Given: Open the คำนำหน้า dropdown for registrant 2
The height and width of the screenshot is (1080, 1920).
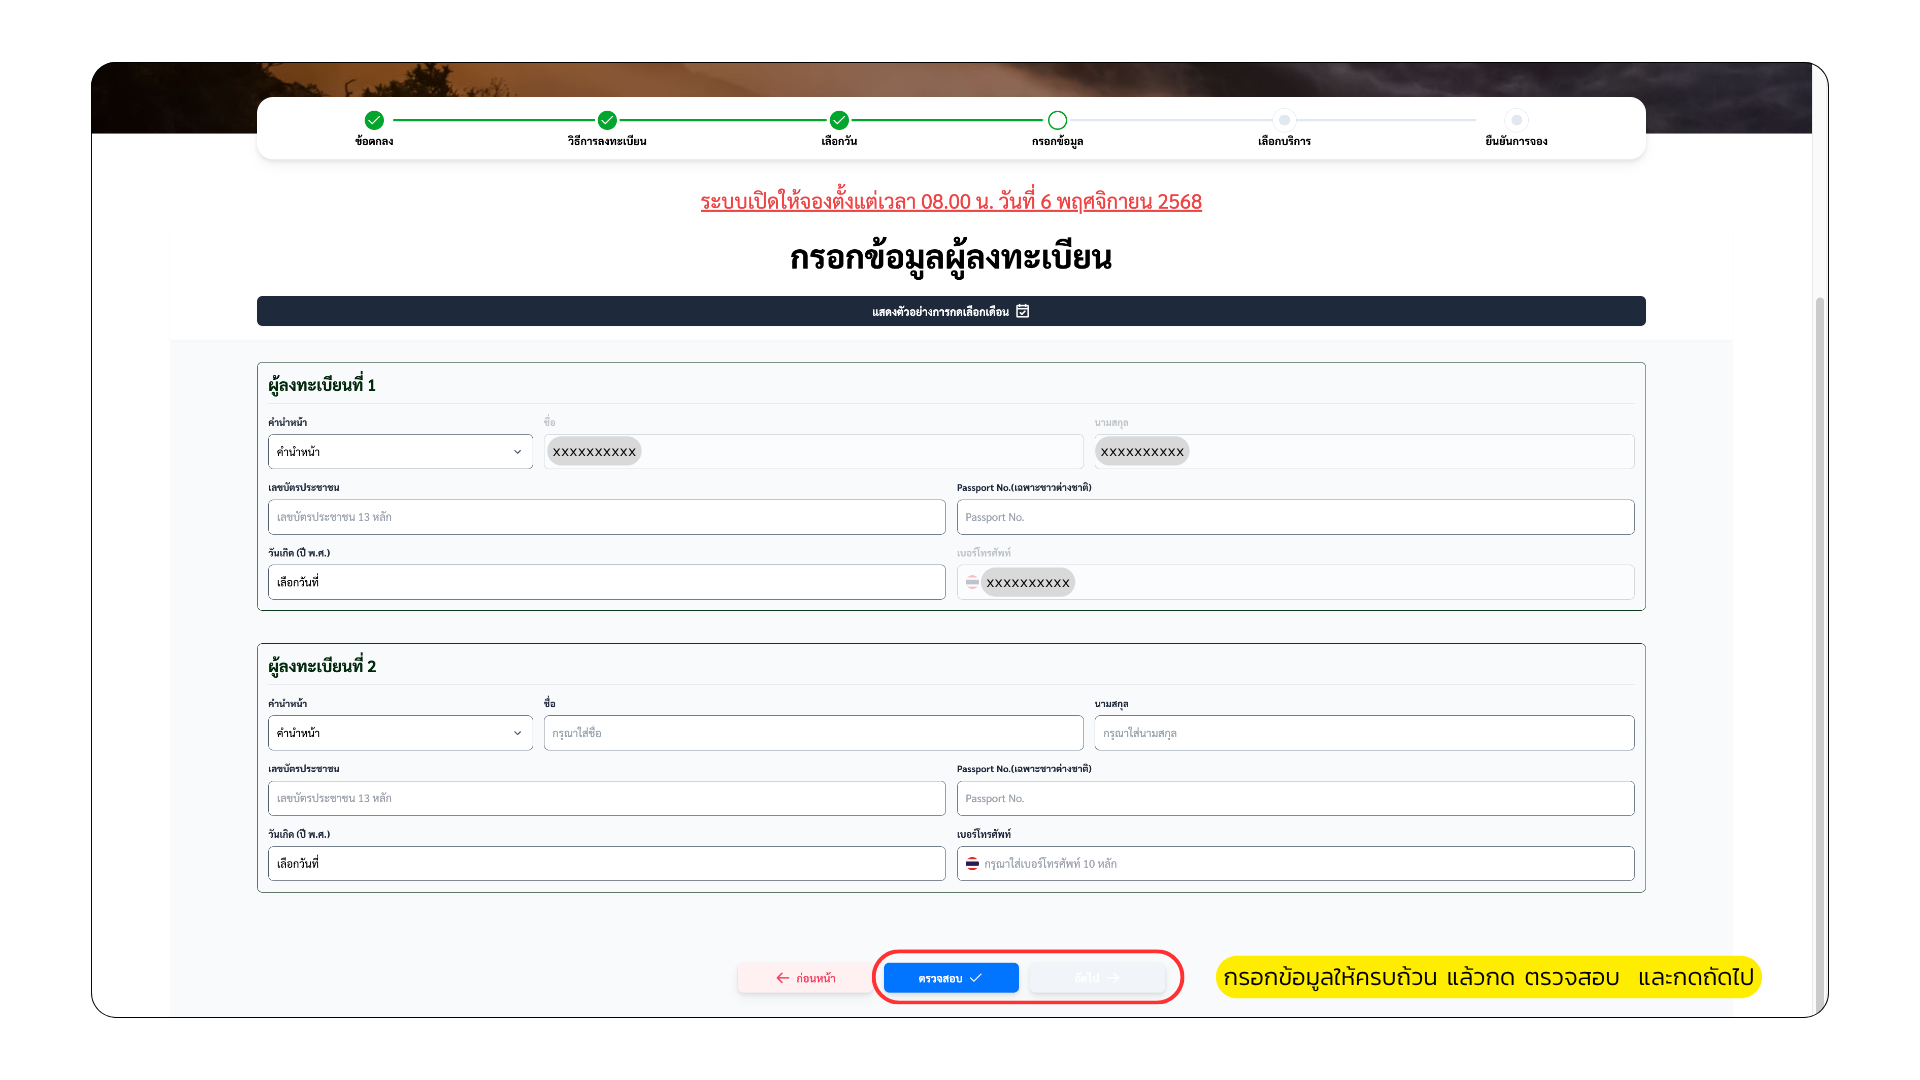Looking at the screenshot, I should 399,733.
